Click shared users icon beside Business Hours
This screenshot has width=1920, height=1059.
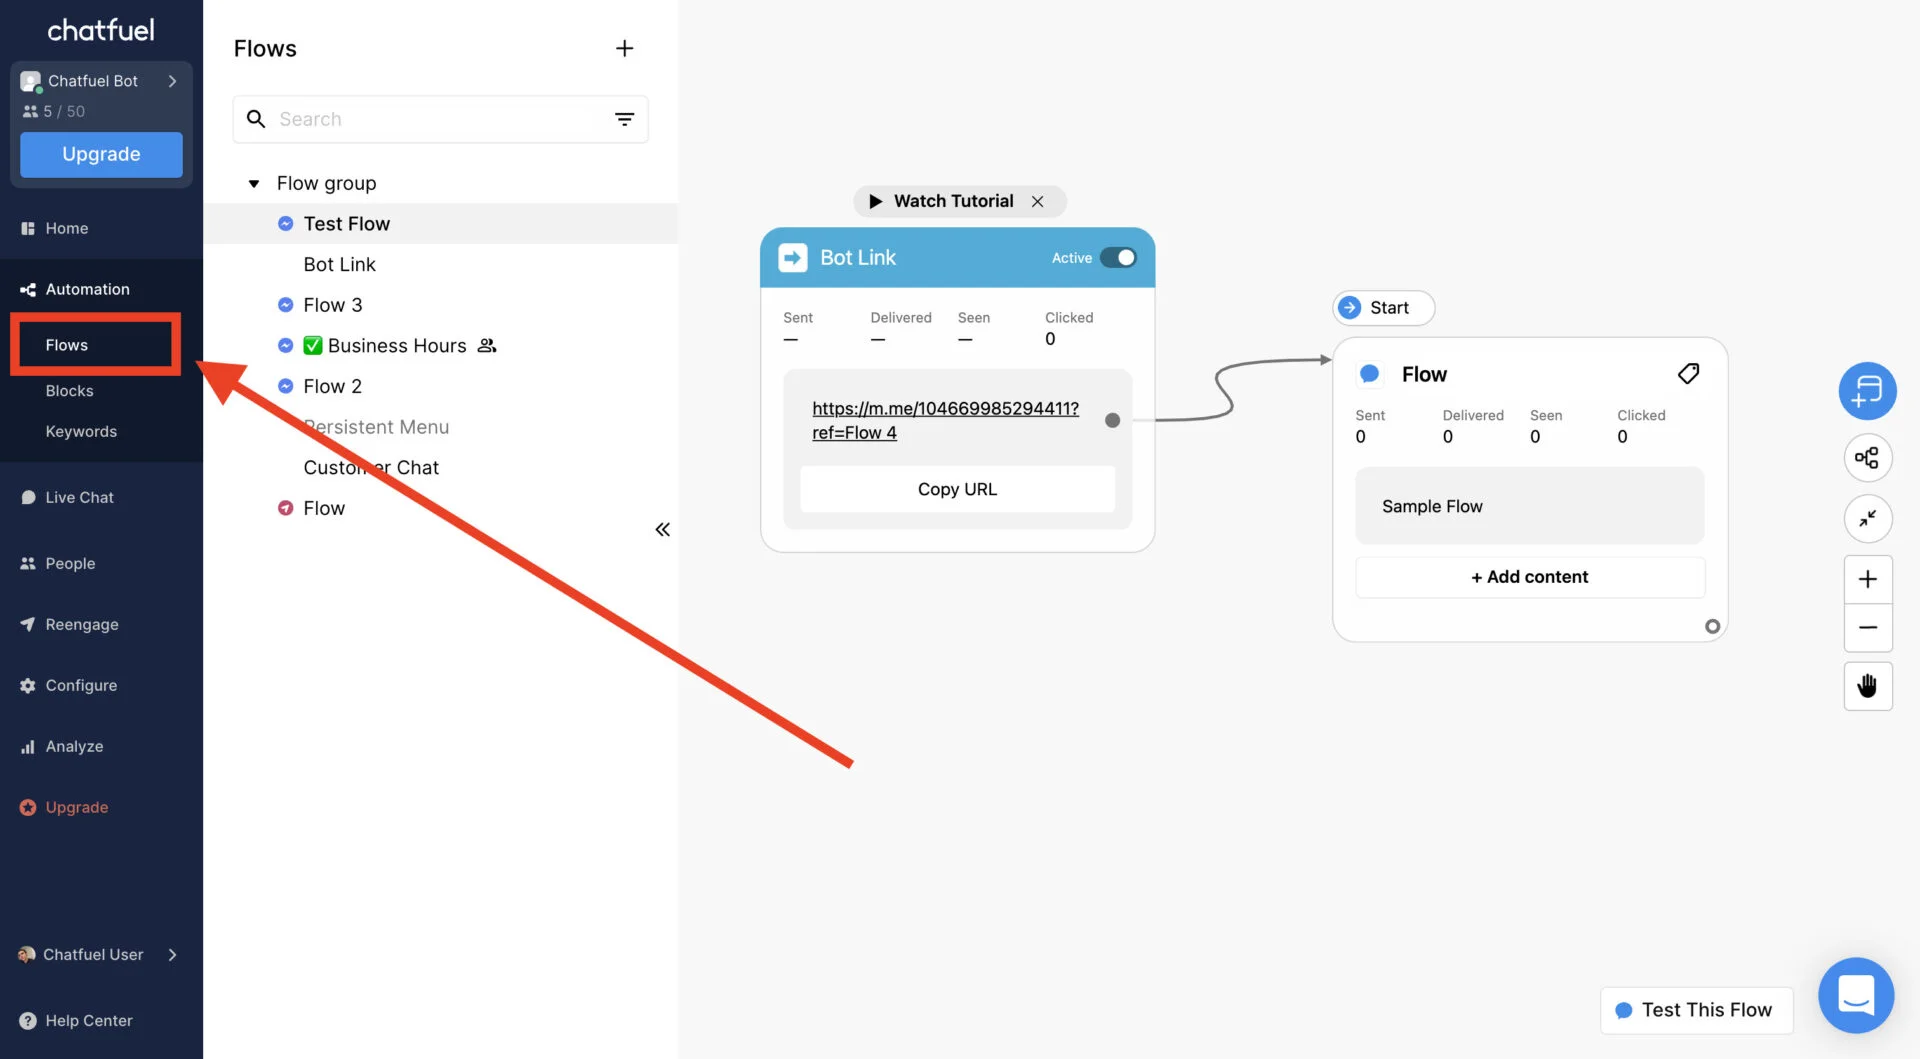pos(487,346)
